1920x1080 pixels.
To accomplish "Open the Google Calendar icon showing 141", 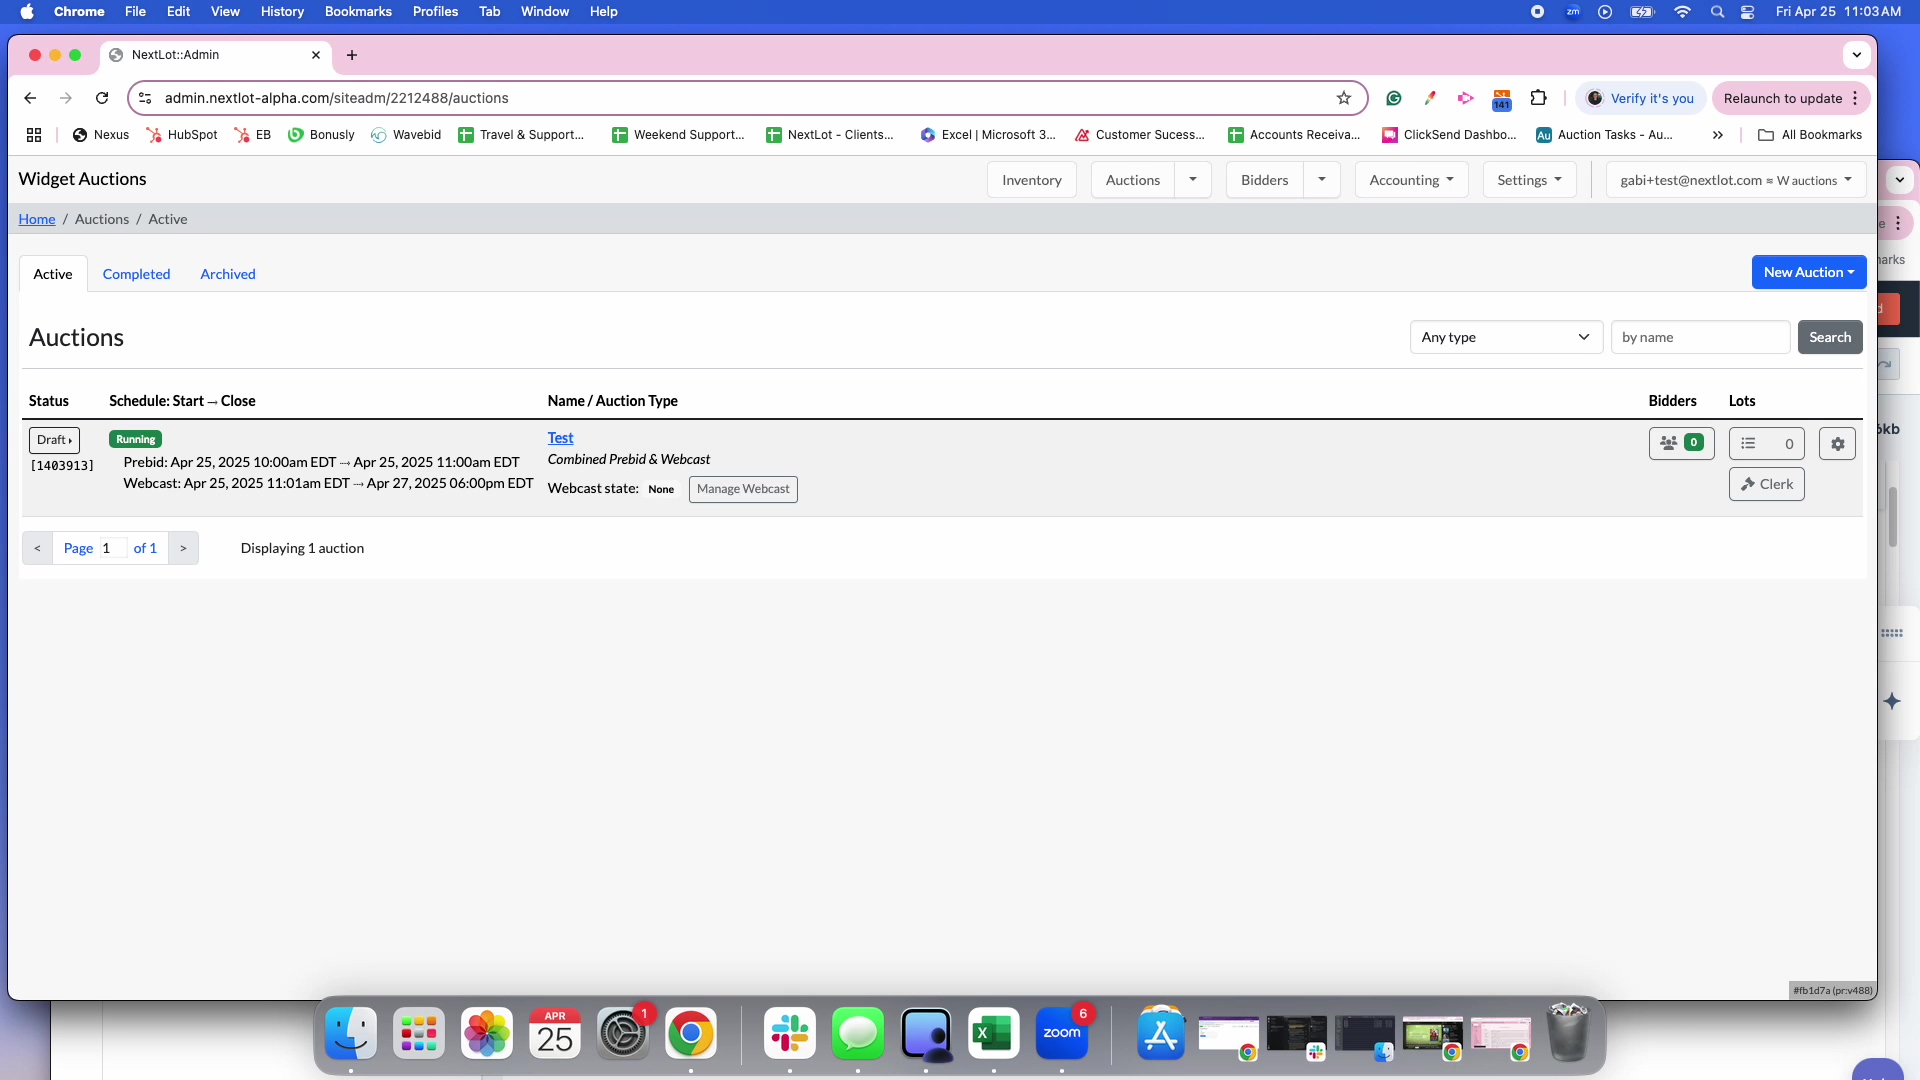I will point(1502,98).
